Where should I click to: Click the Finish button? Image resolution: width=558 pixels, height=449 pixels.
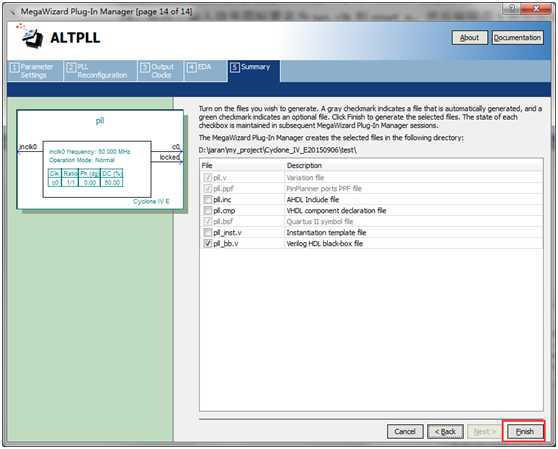[x=524, y=432]
